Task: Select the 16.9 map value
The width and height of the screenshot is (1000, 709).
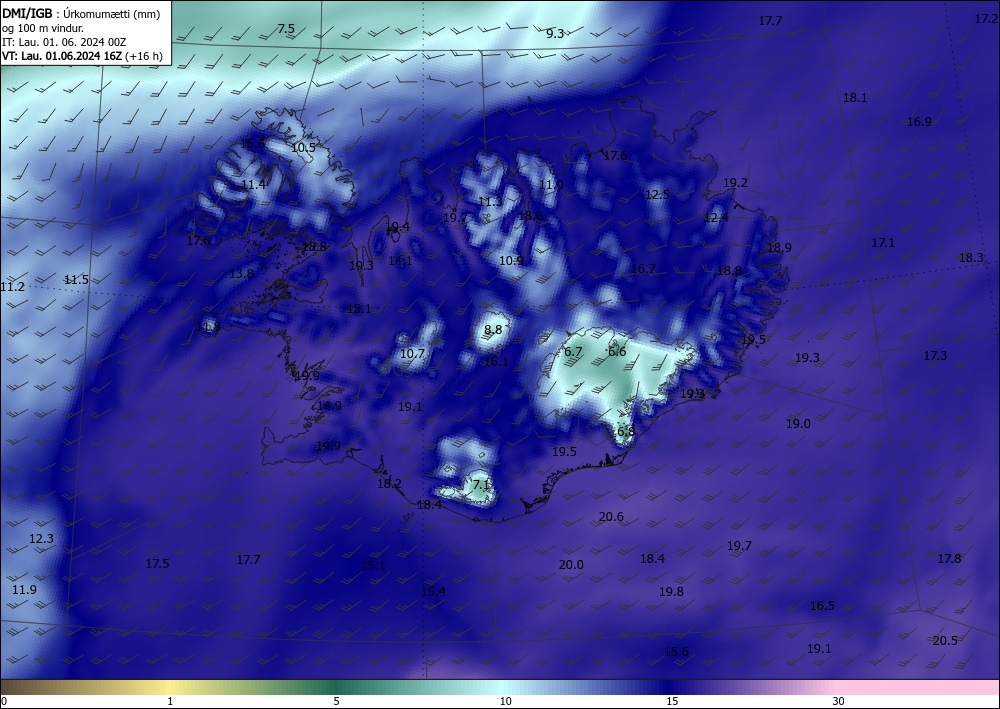Action: click(919, 122)
